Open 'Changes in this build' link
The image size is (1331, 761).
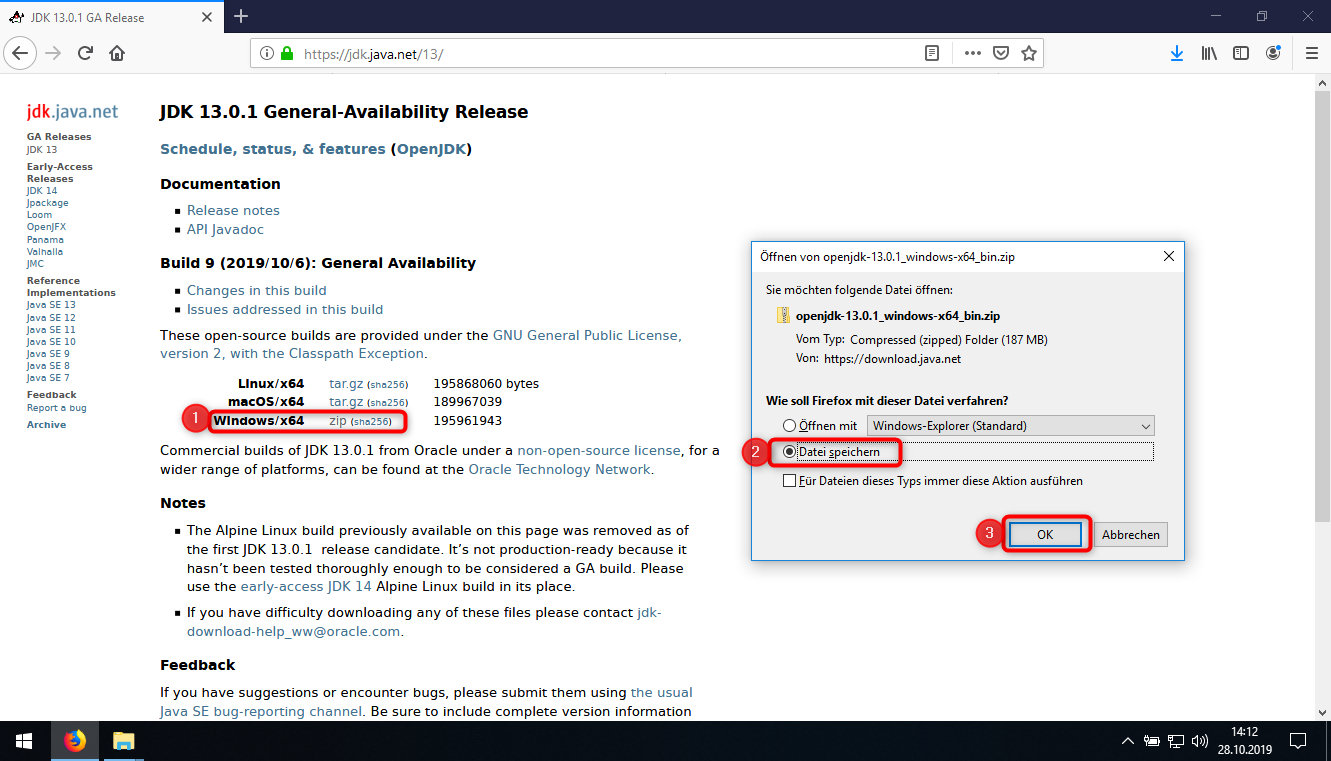click(x=257, y=290)
